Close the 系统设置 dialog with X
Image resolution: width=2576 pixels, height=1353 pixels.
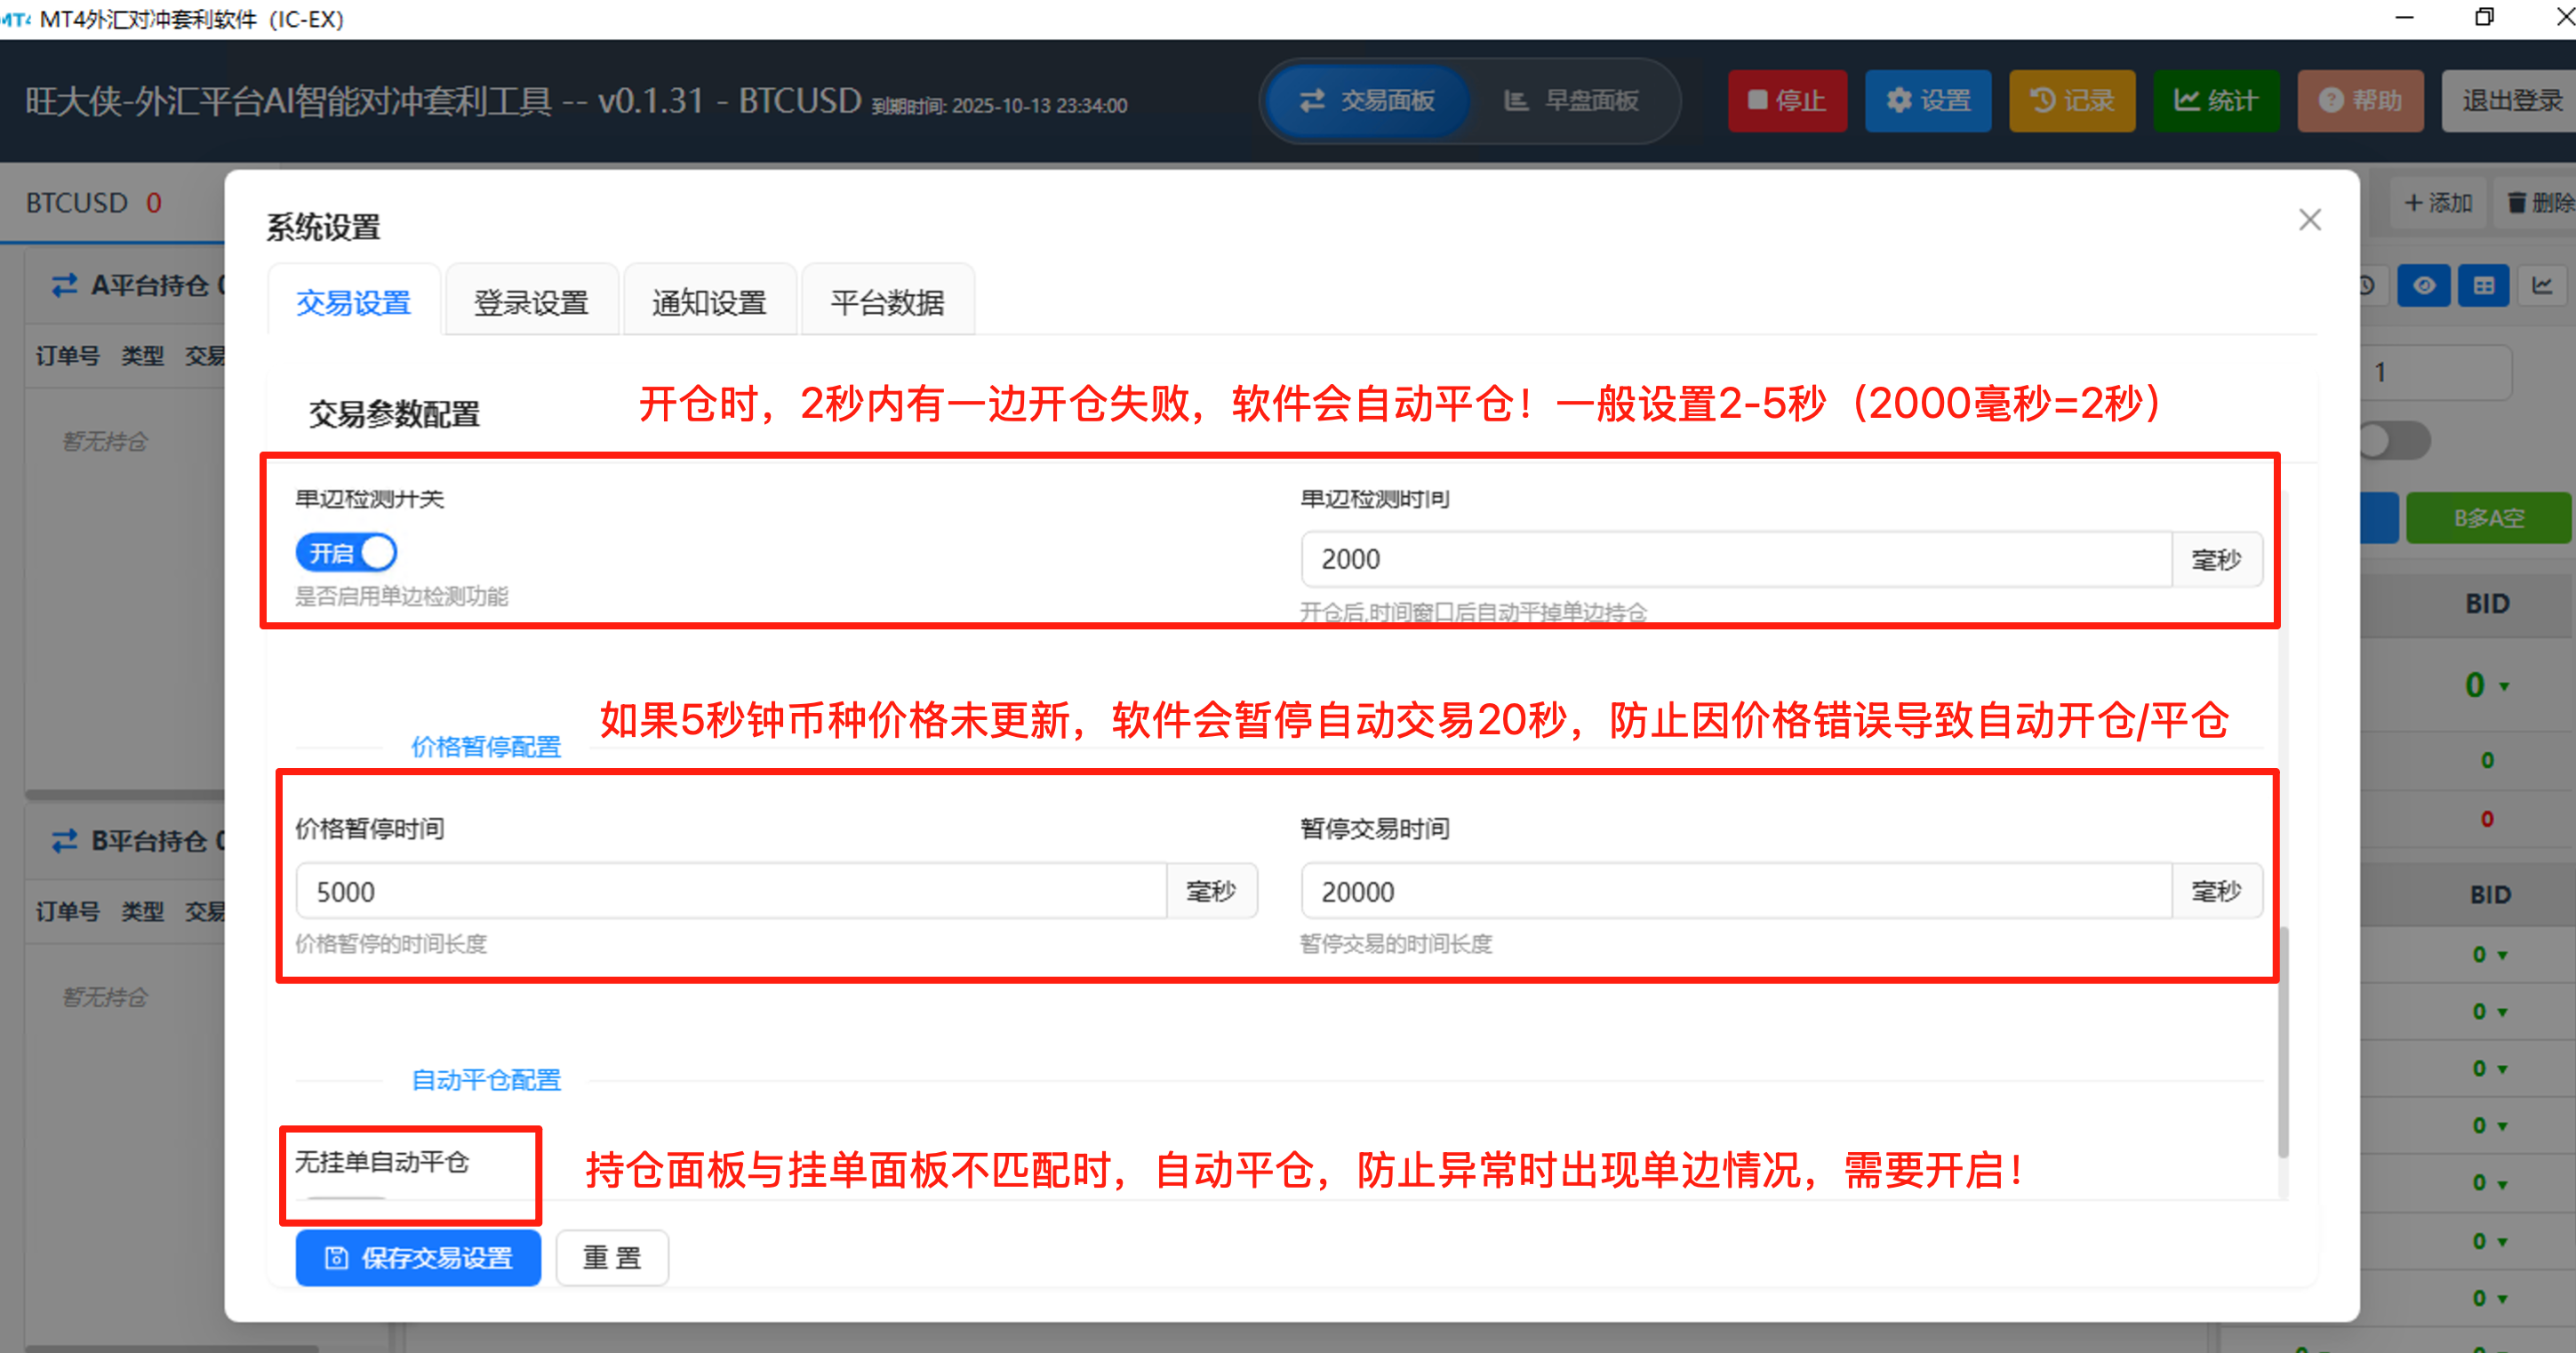2309,220
